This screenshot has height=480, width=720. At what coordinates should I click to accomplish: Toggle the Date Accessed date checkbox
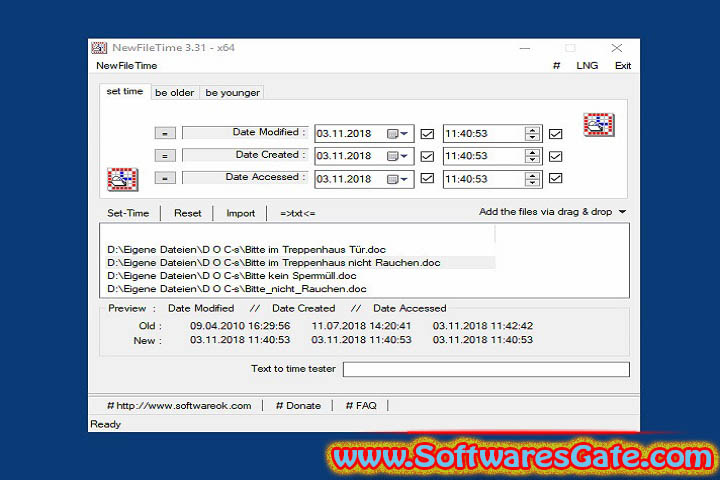427,178
